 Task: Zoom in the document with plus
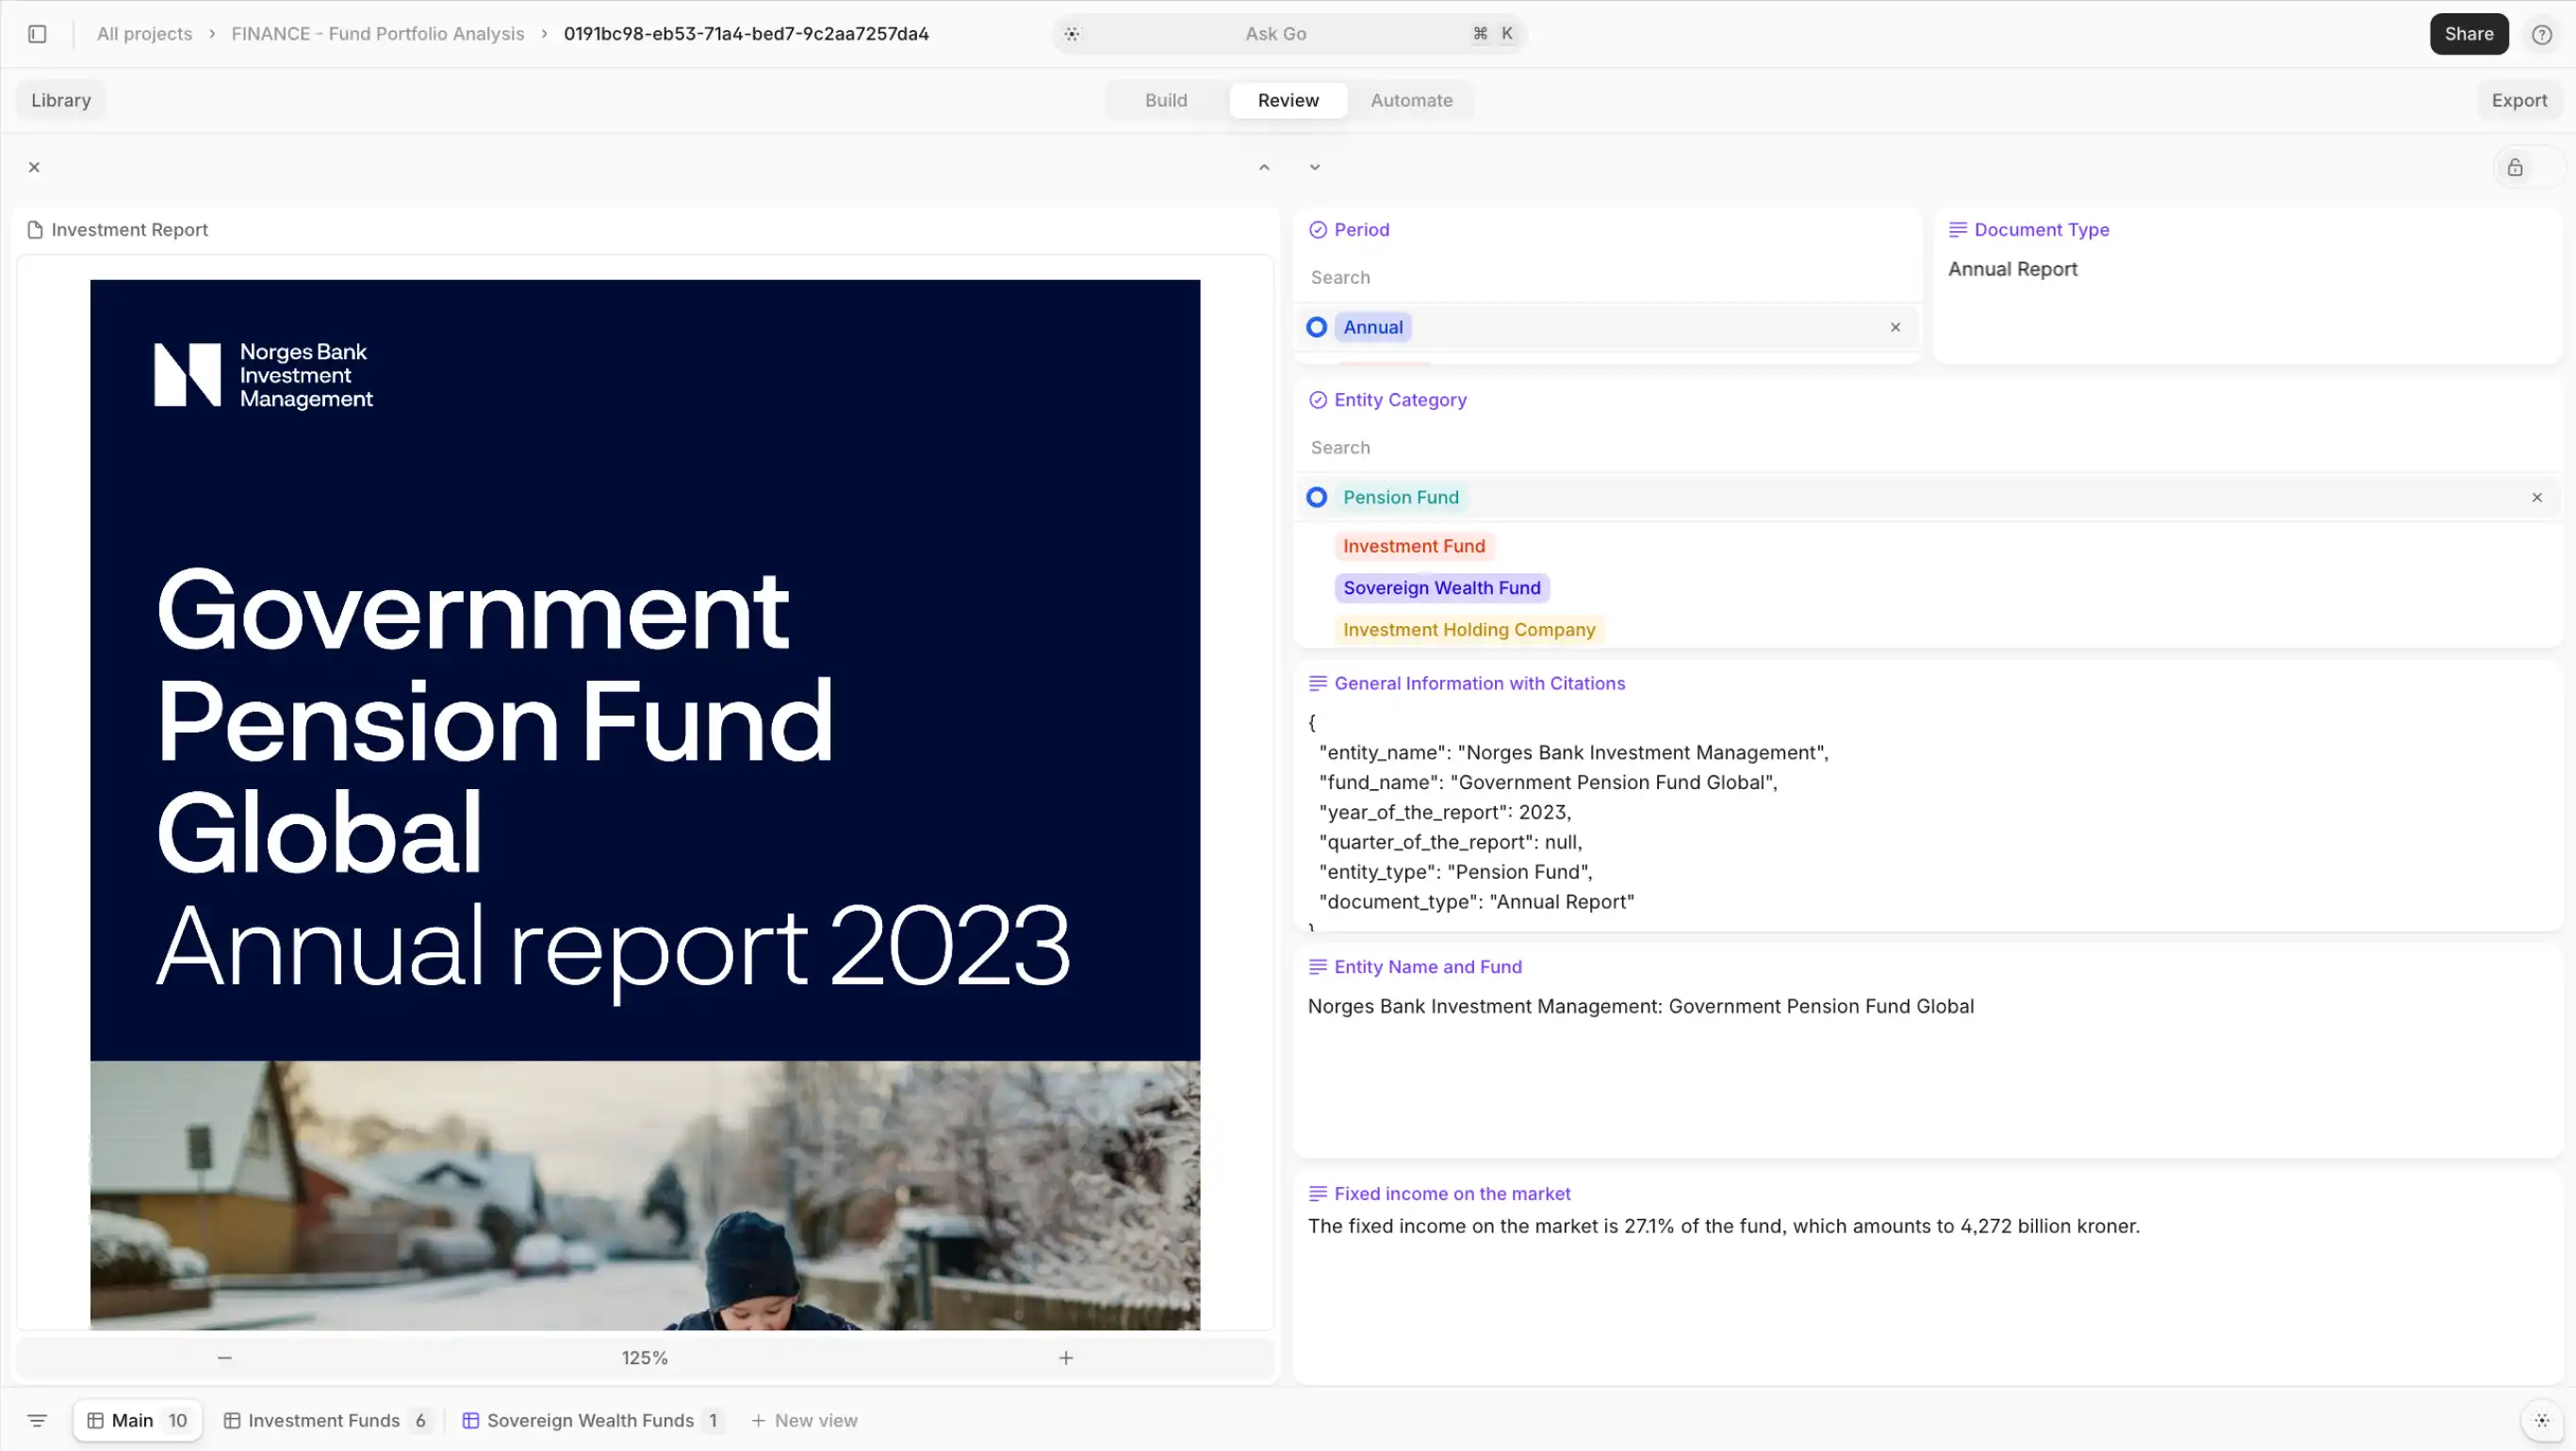click(x=1065, y=1358)
